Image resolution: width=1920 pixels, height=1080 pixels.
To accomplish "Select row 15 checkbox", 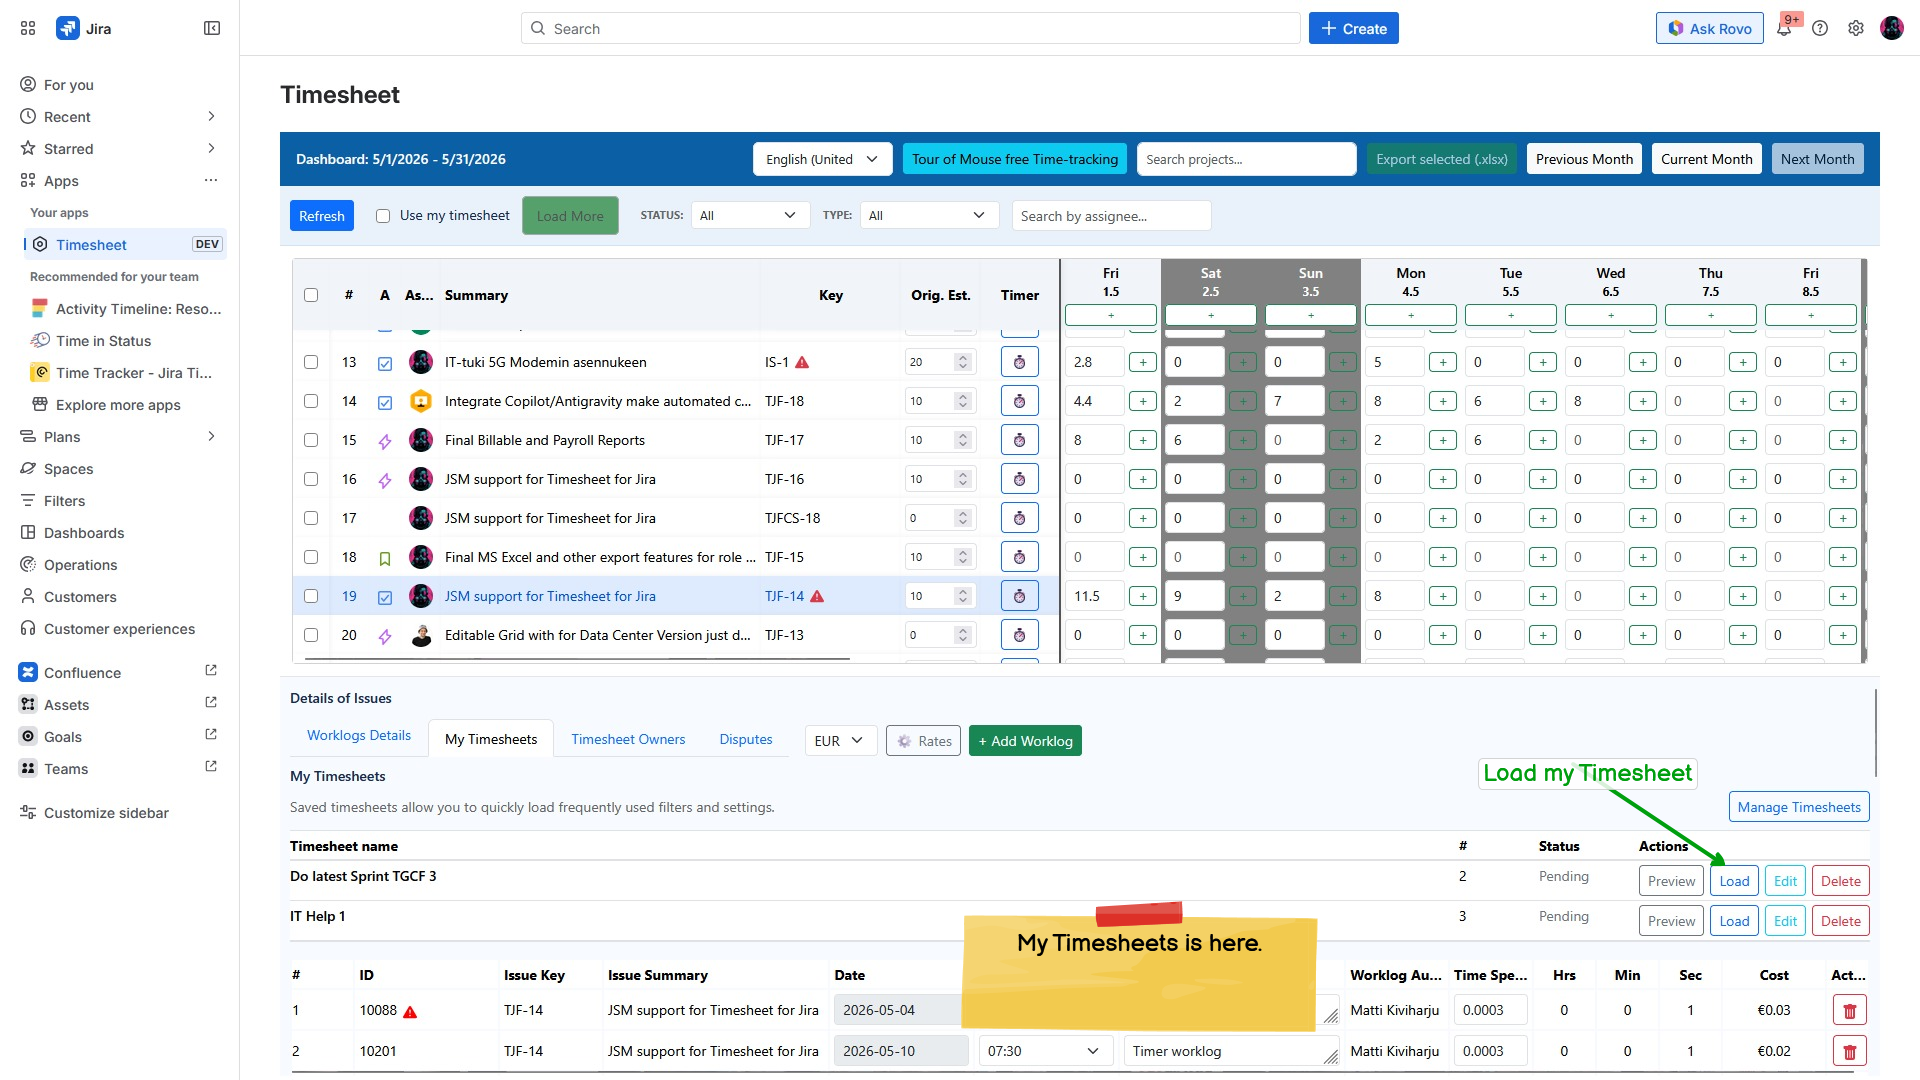I will click(311, 440).
